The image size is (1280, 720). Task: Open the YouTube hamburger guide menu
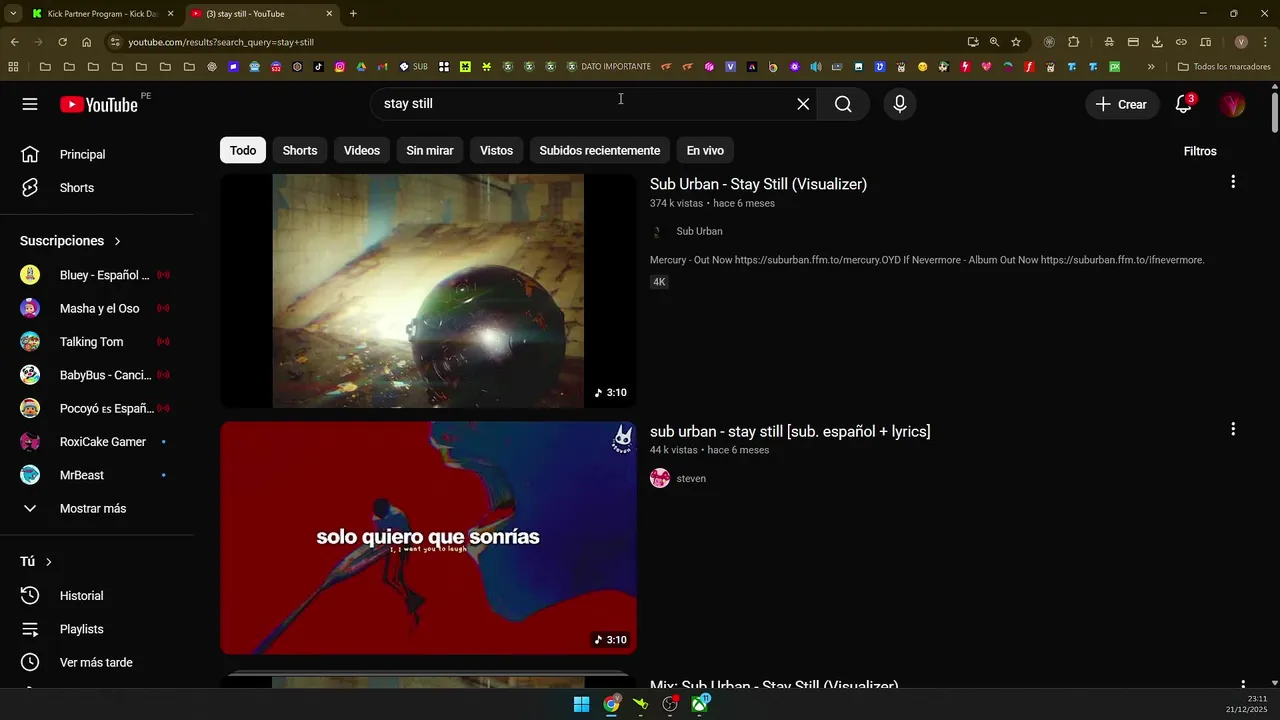coord(30,104)
